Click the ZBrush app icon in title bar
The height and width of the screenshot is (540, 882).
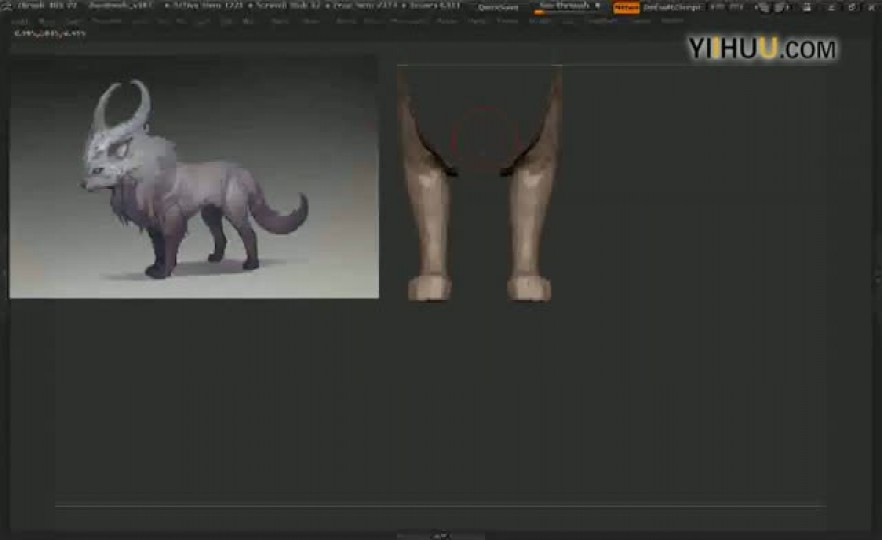click(x=7, y=6)
